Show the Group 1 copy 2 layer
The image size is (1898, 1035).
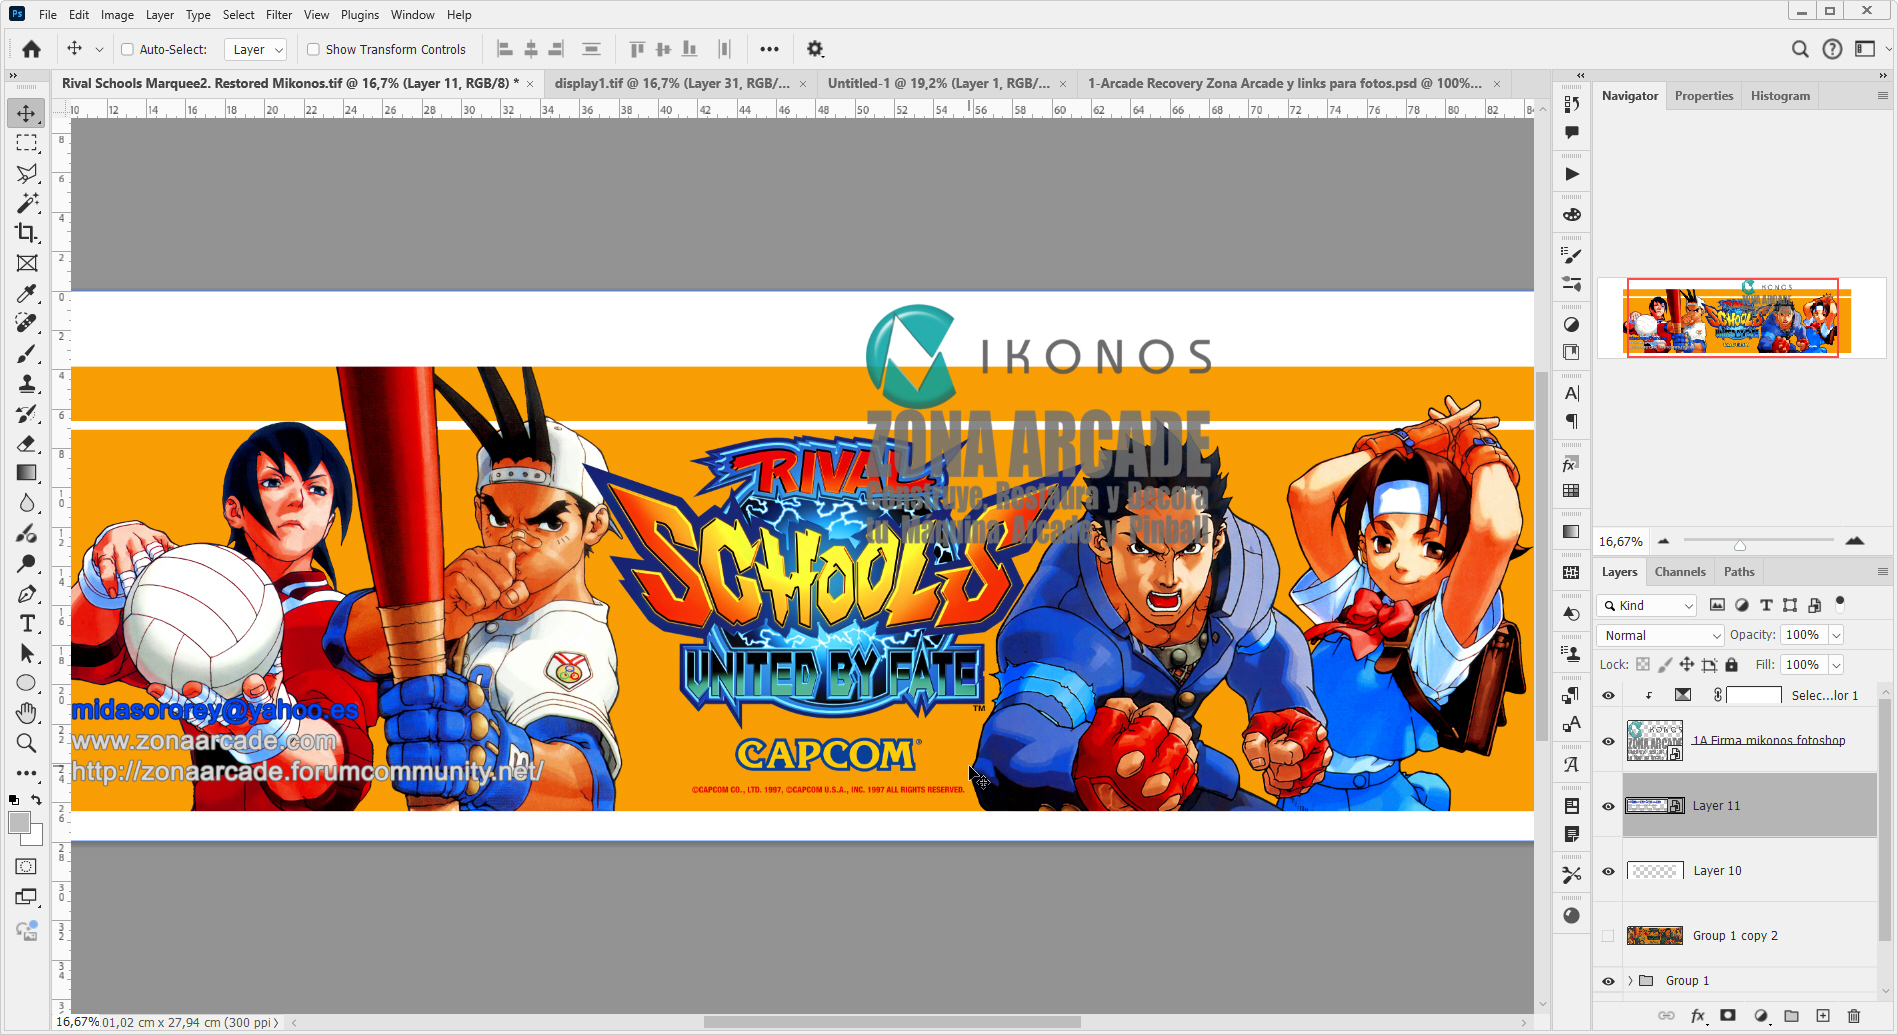(x=1608, y=936)
